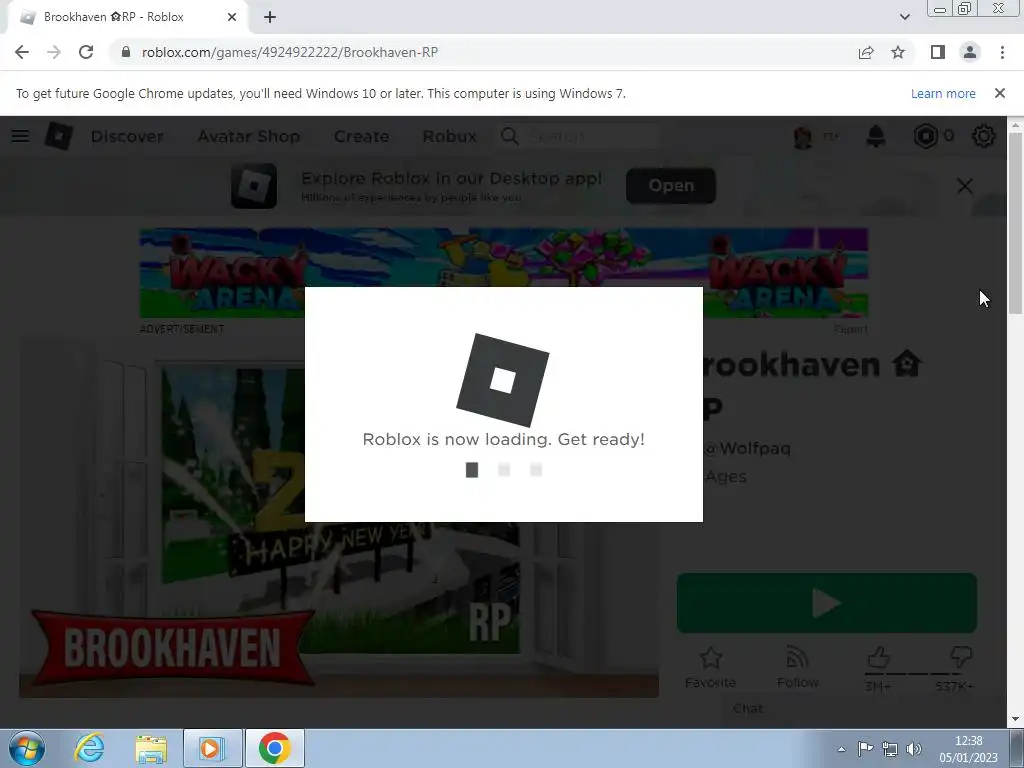Like the game with thumbs up

(878, 657)
